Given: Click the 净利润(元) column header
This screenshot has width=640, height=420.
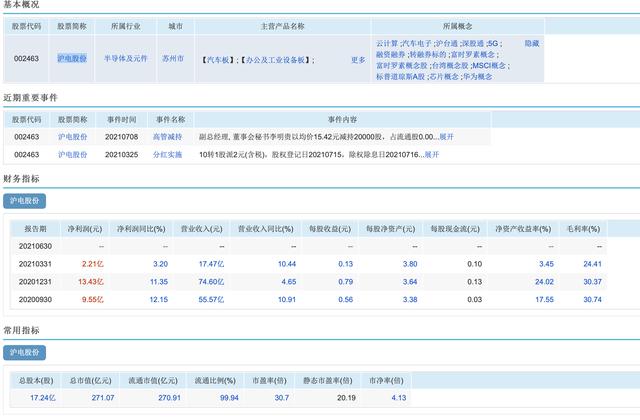Looking at the screenshot, I should click(85, 229).
